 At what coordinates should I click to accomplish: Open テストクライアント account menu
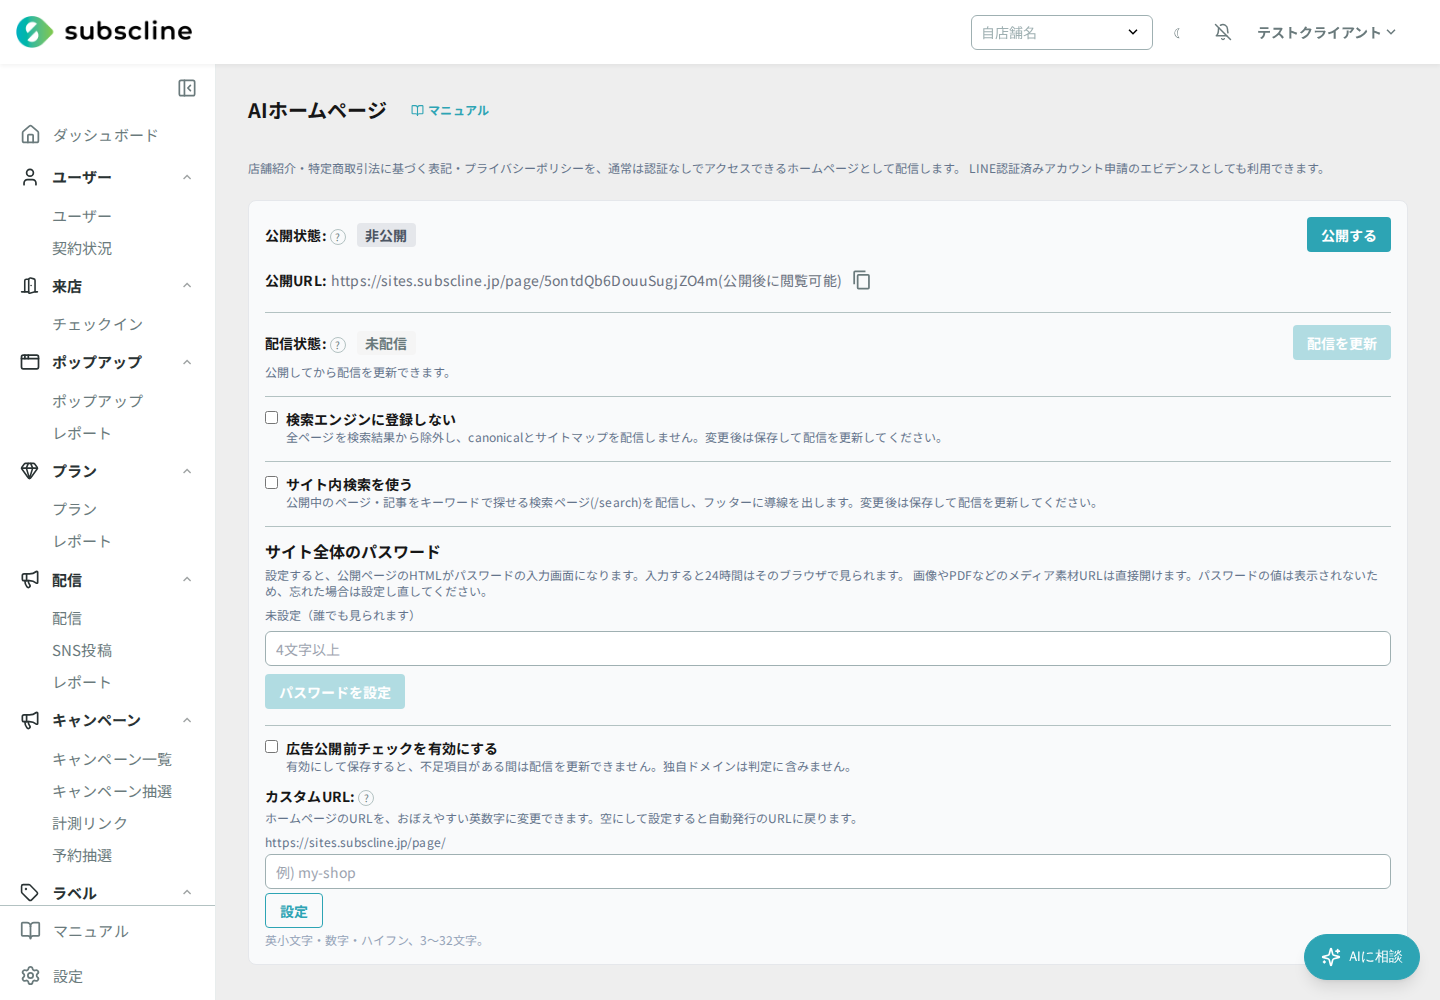coord(1326,33)
